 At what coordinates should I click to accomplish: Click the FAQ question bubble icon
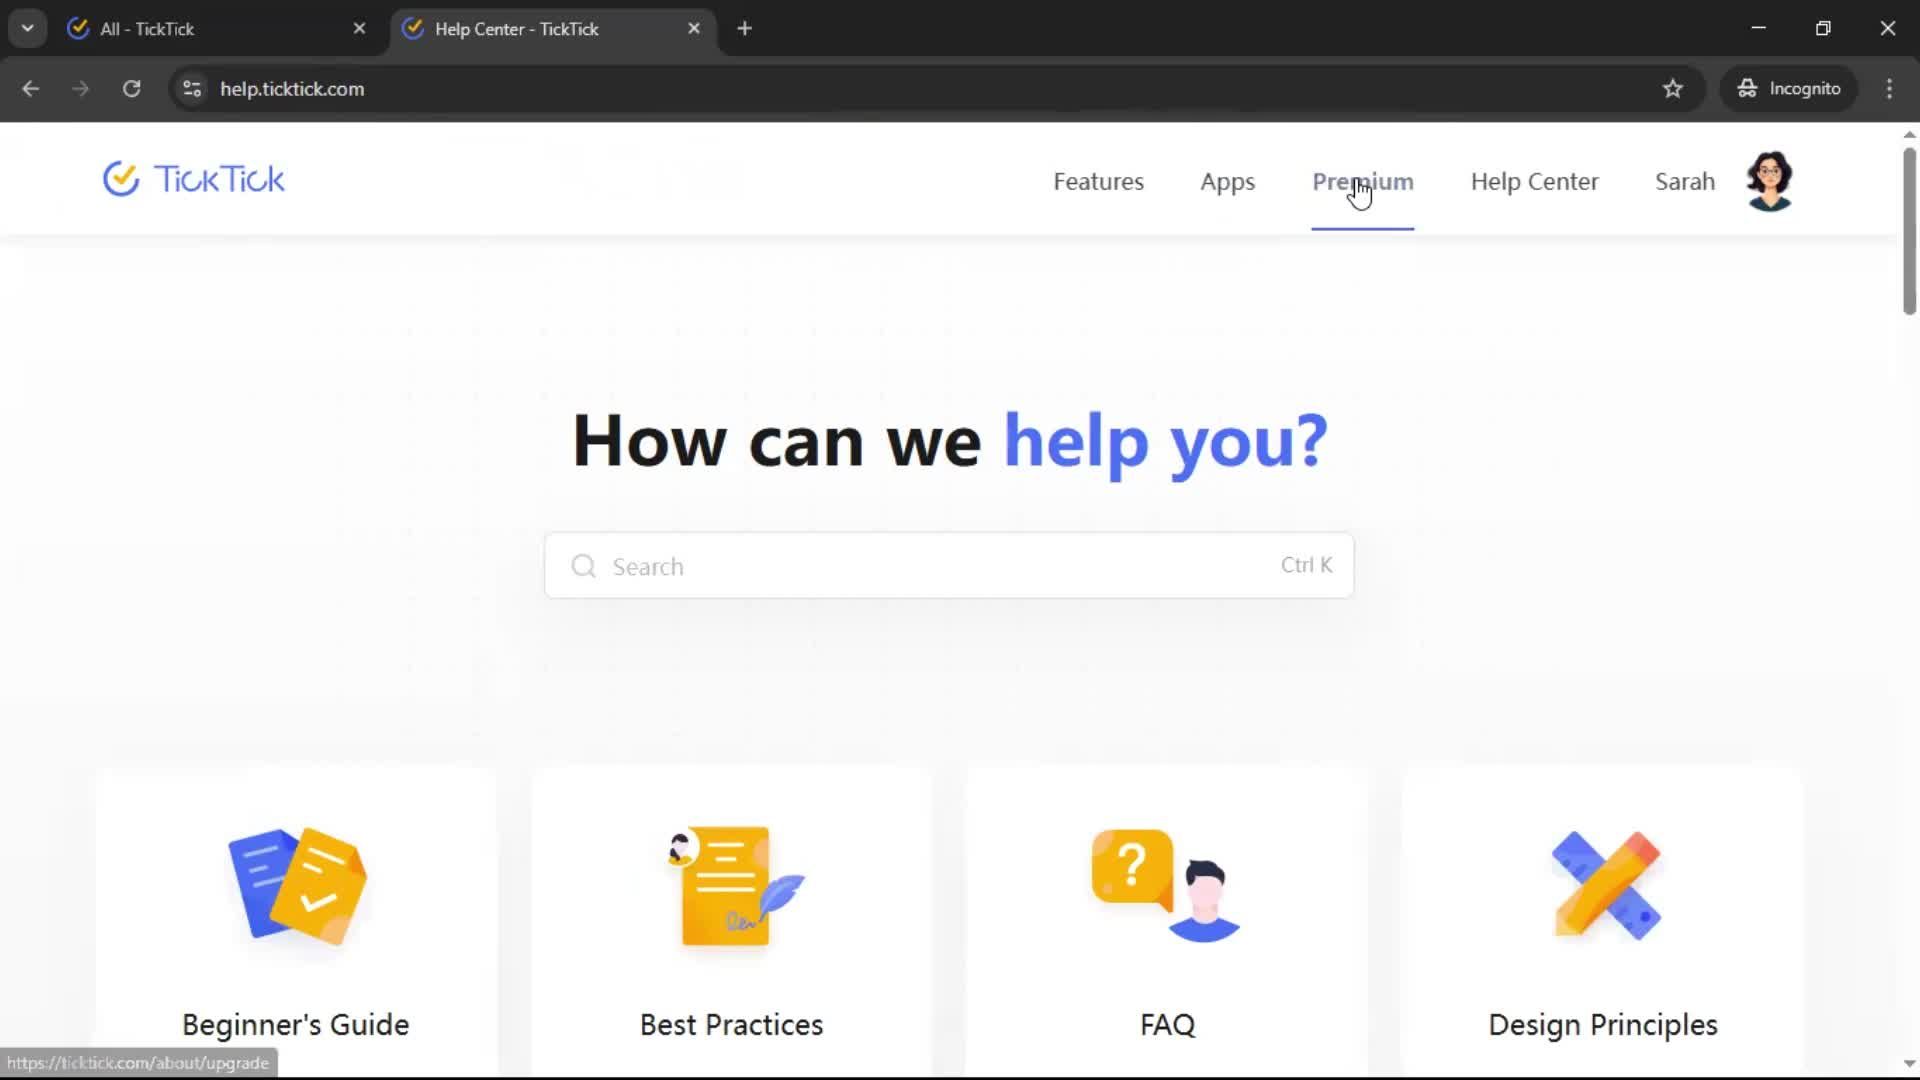(x=1166, y=886)
